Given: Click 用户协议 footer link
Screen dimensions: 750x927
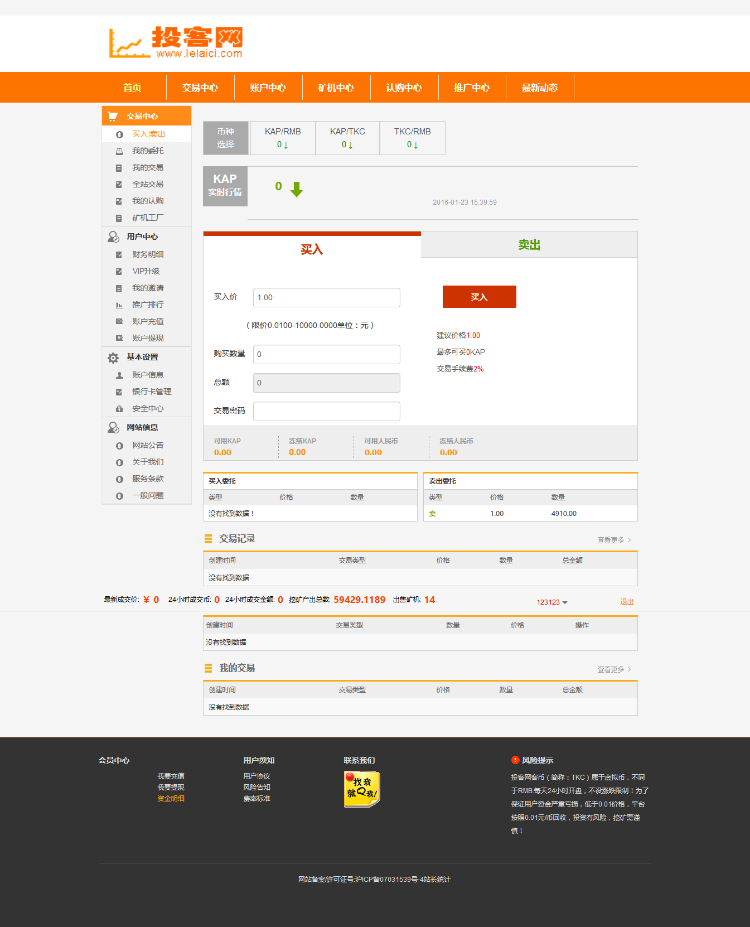Looking at the screenshot, I should click(x=257, y=776).
